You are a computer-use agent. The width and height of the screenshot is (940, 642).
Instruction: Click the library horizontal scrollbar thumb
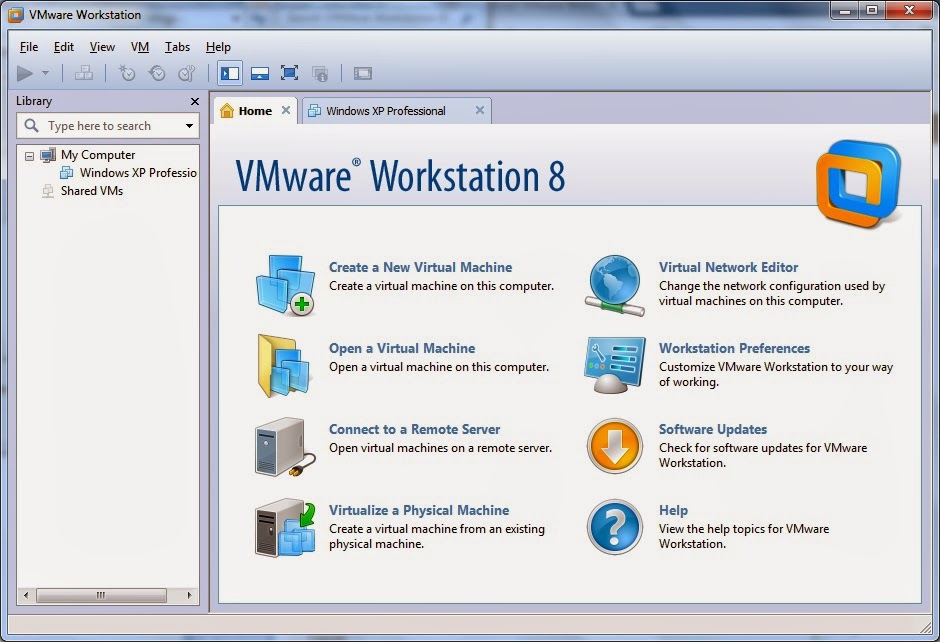point(101,595)
